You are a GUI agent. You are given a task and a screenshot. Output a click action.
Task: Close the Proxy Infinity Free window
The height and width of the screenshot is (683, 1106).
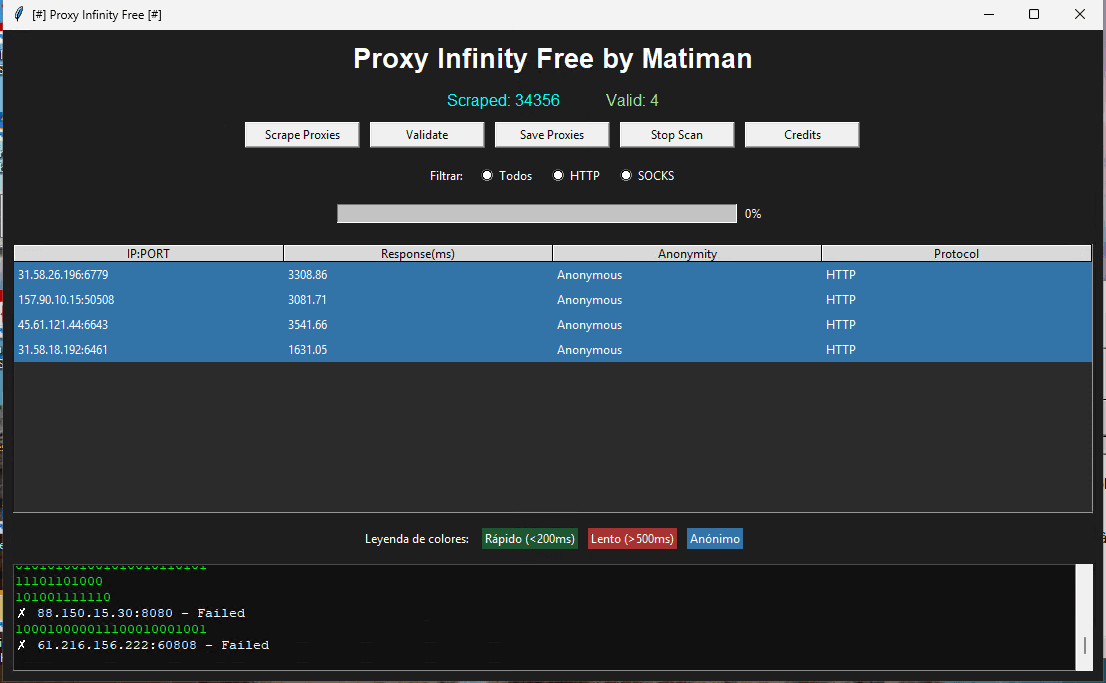[x=1080, y=14]
